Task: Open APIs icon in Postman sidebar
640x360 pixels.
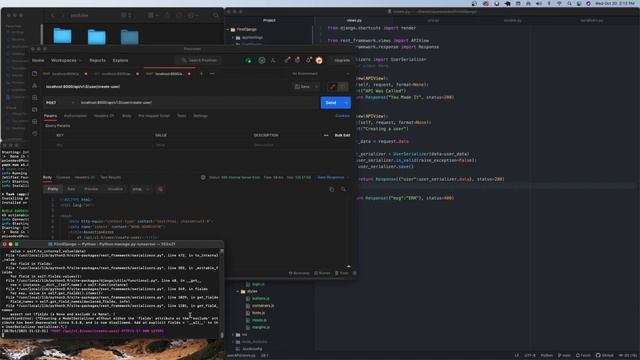Action: pyautogui.click(x=35, y=86)
